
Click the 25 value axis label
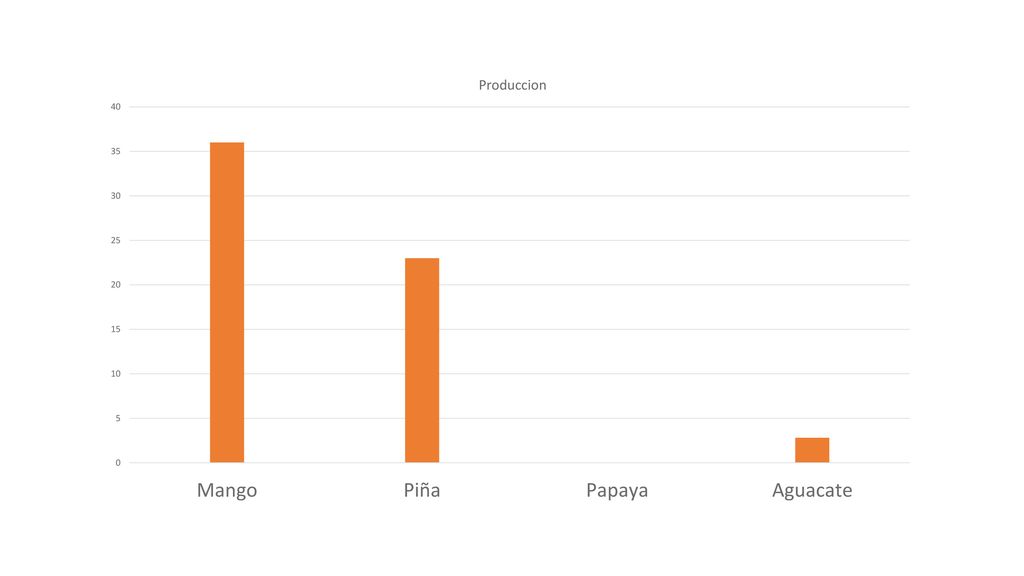click(x=116, y=240)
